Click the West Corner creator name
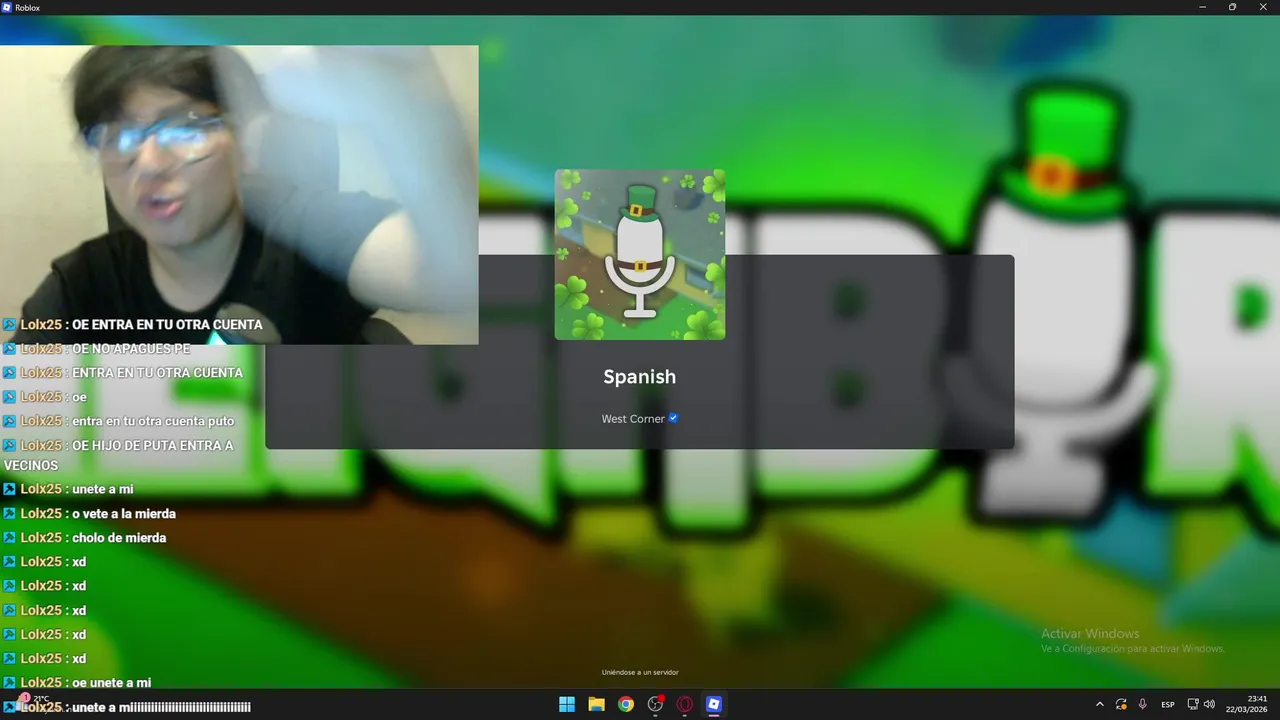Screen dimensions: 1280x720 tap(633, 419)
